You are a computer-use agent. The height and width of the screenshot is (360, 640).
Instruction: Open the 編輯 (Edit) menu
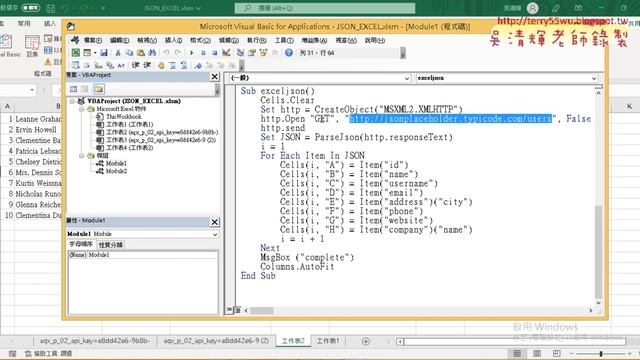click(120, 40)
